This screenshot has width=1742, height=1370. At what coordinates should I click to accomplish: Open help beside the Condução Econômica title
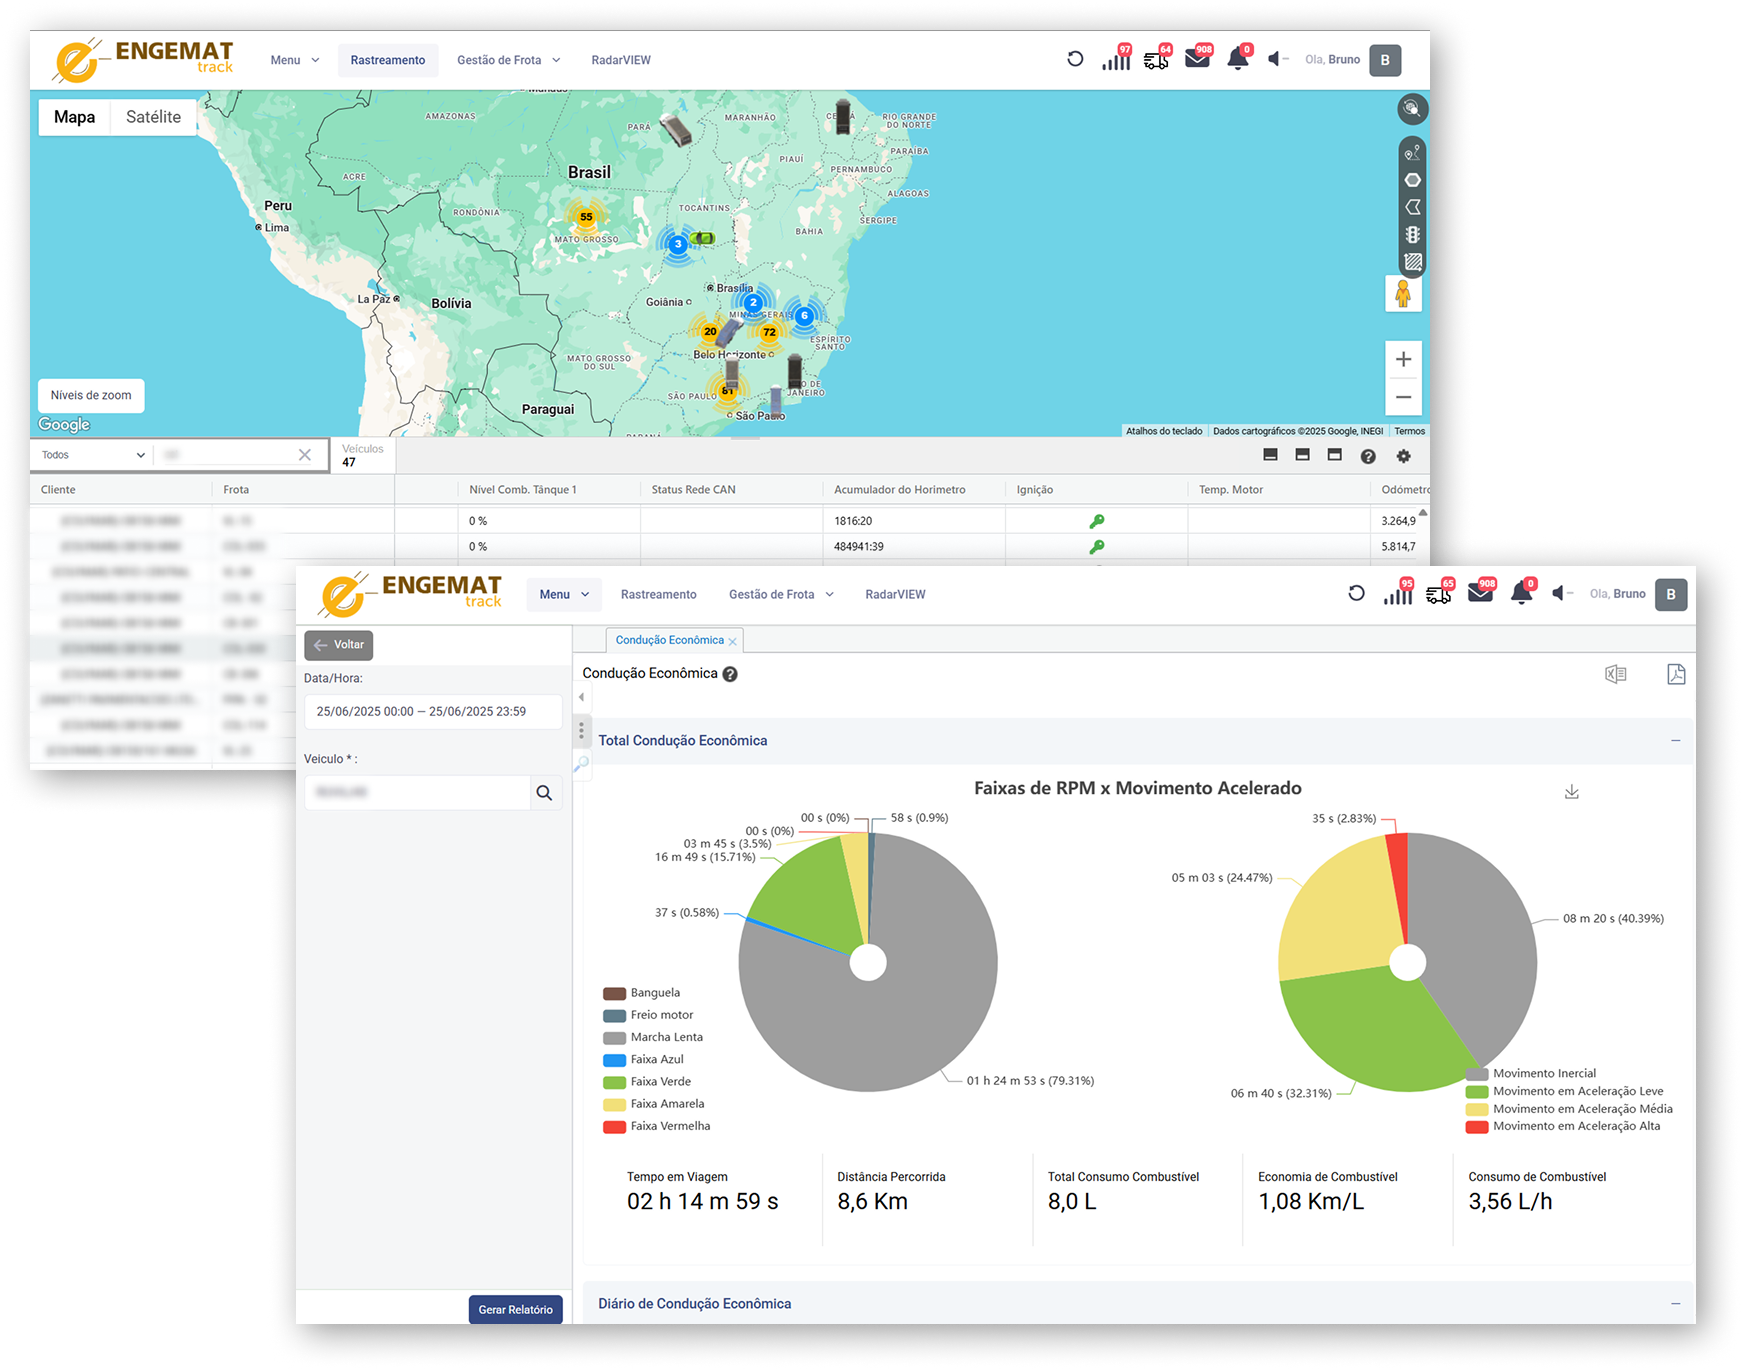point(730,675)
